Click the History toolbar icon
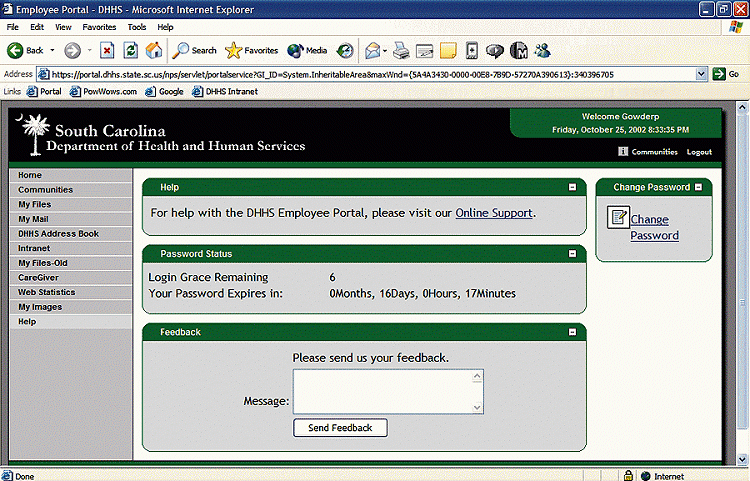Viewport: 750px width, 481px height. click(x=345, y=50)
